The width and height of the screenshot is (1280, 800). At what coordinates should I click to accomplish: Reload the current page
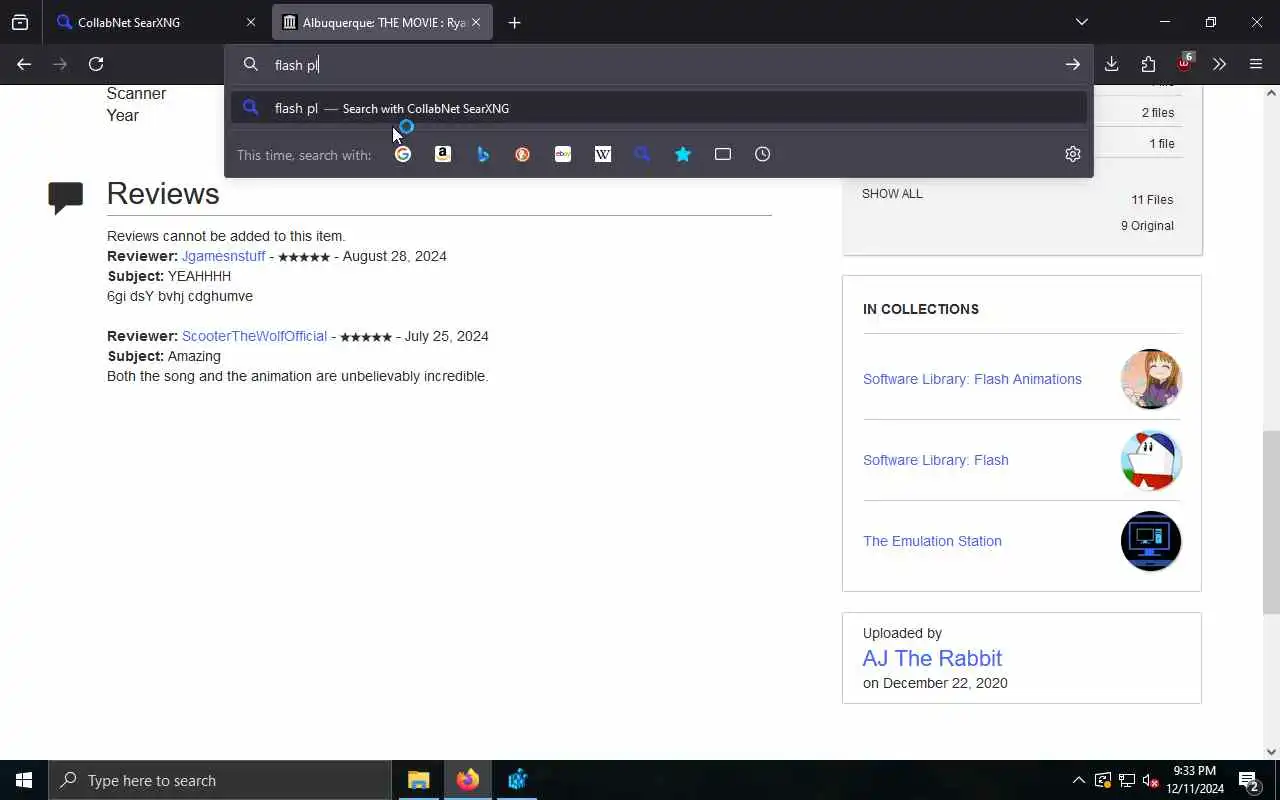coord(96,64)
